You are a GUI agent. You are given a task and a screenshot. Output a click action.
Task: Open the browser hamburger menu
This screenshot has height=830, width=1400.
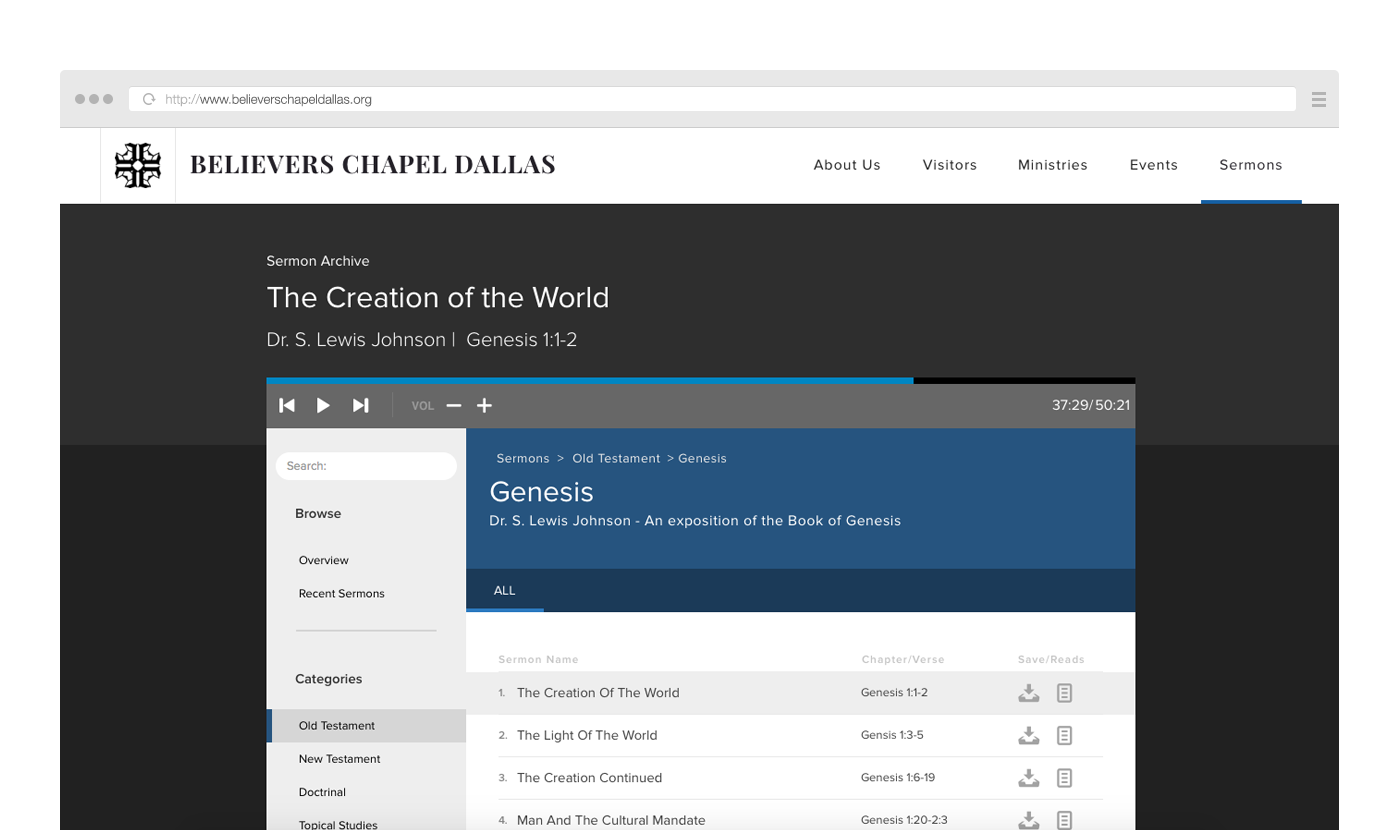tap(1318, 99)
